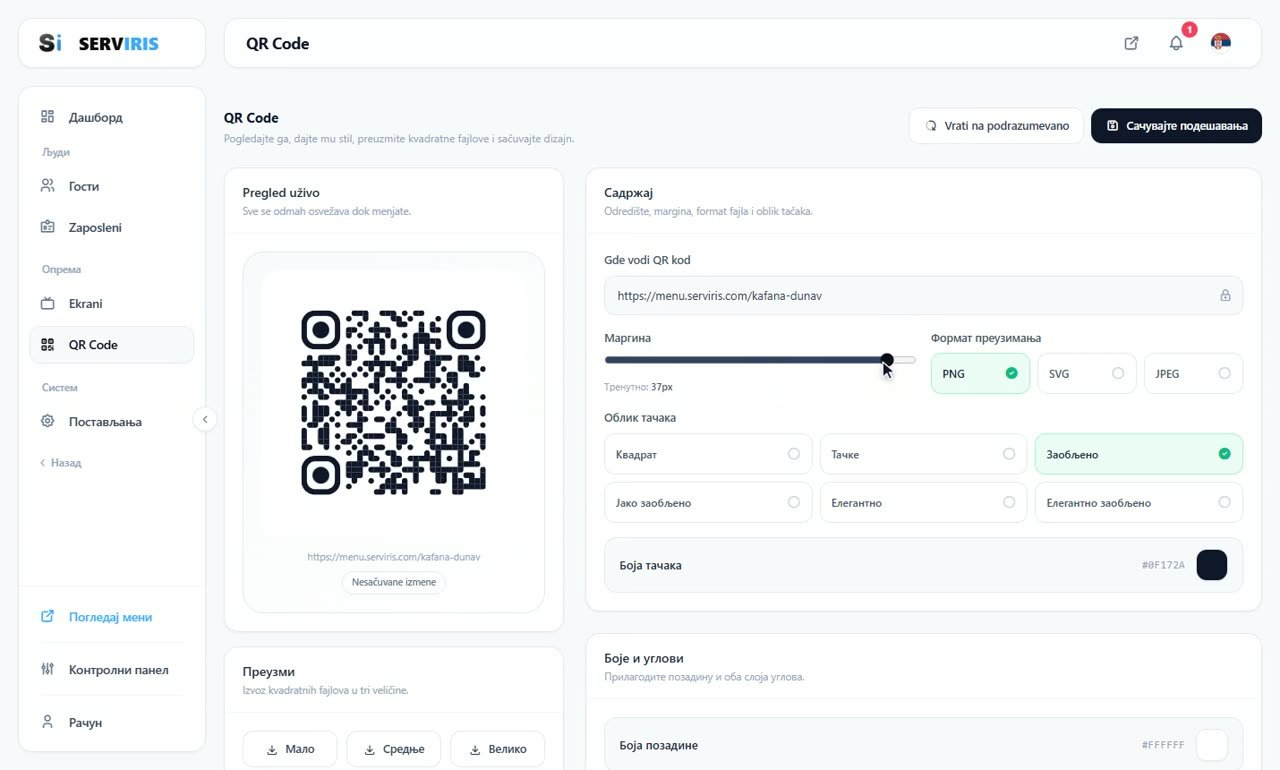Download the Велико size file
Image resolution: width=1280 pixels, height=770 pixels.
[x=497, y=749]
